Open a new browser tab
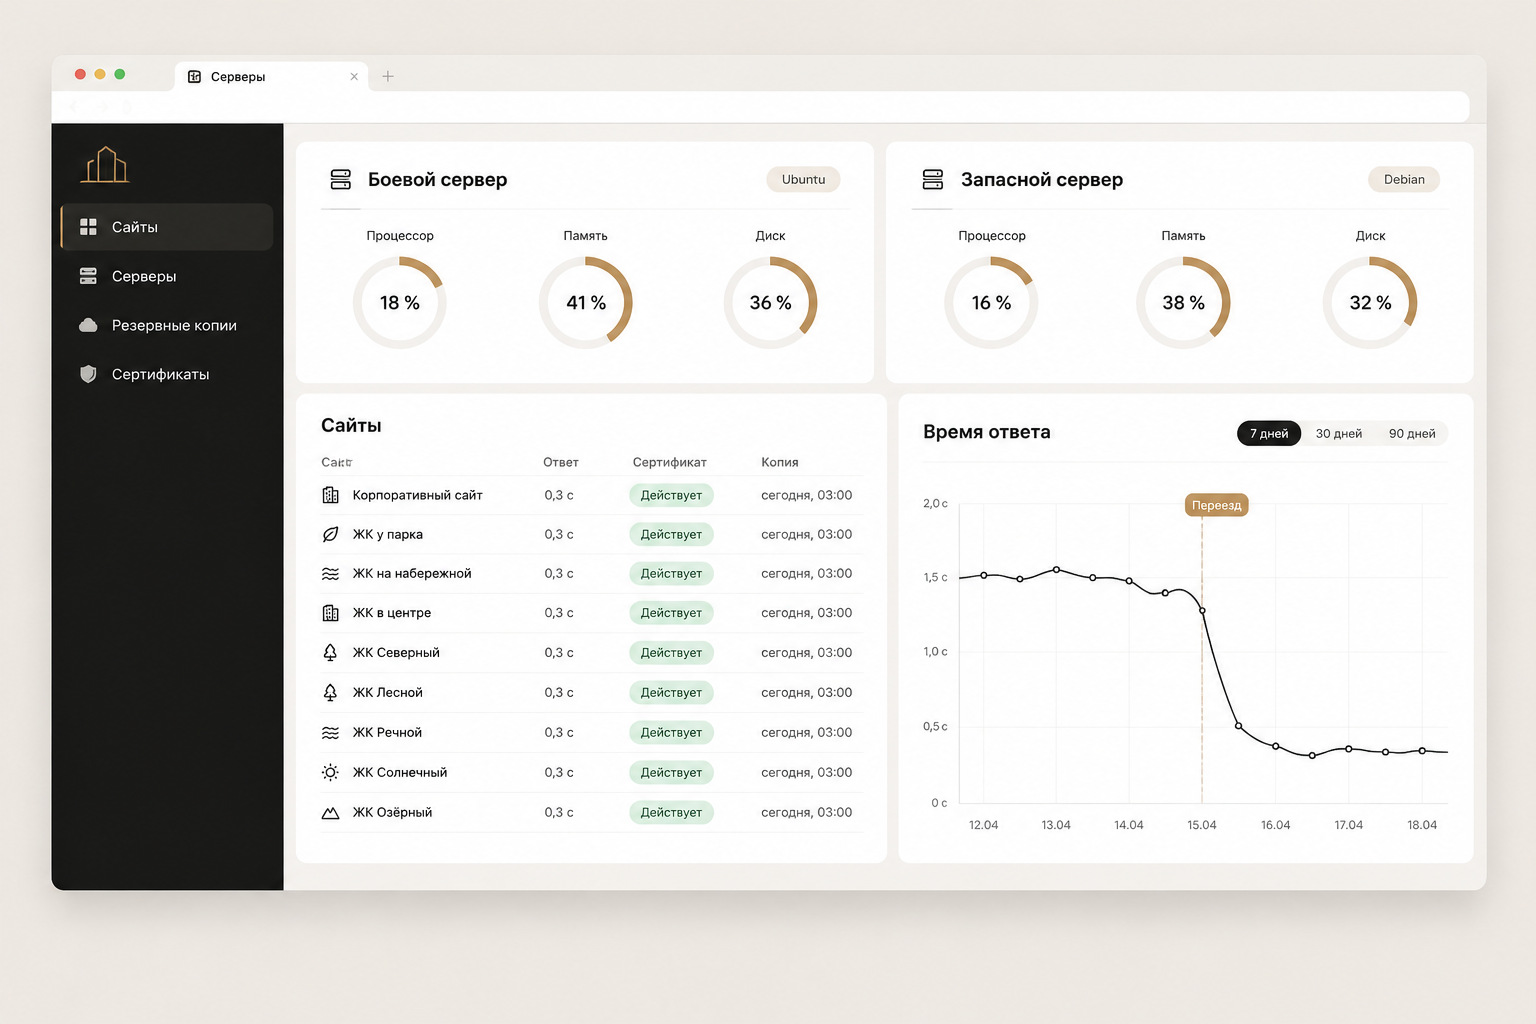Screen dimensions: 1536x1024 (x=388, y=76)
